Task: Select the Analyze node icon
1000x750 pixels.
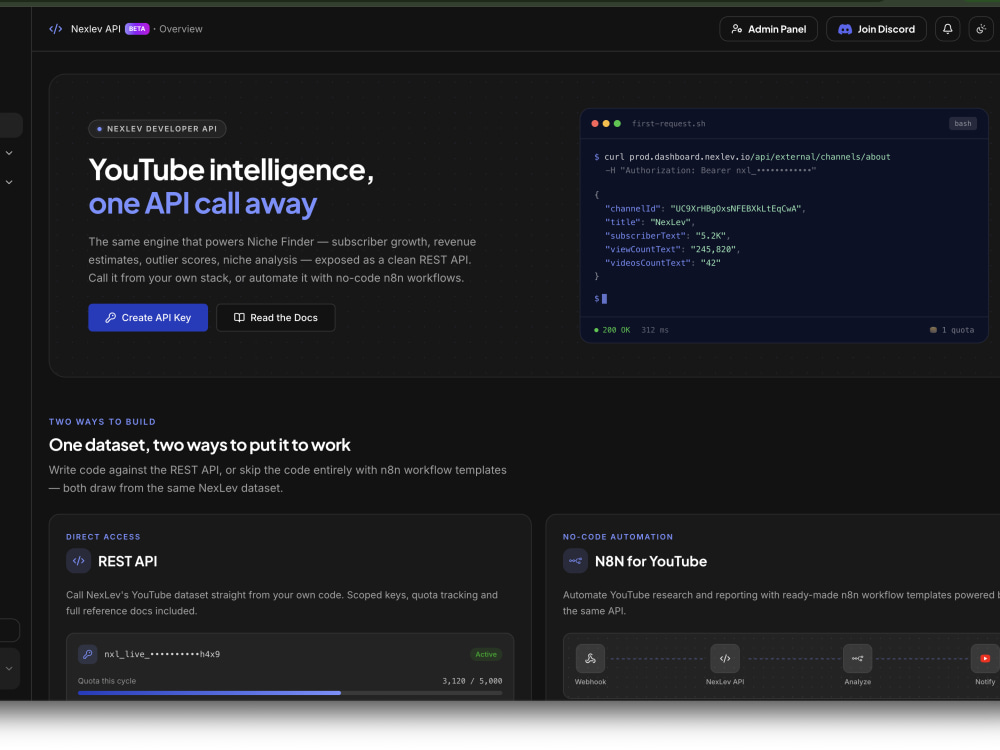Action: click(x=858, y=659)
